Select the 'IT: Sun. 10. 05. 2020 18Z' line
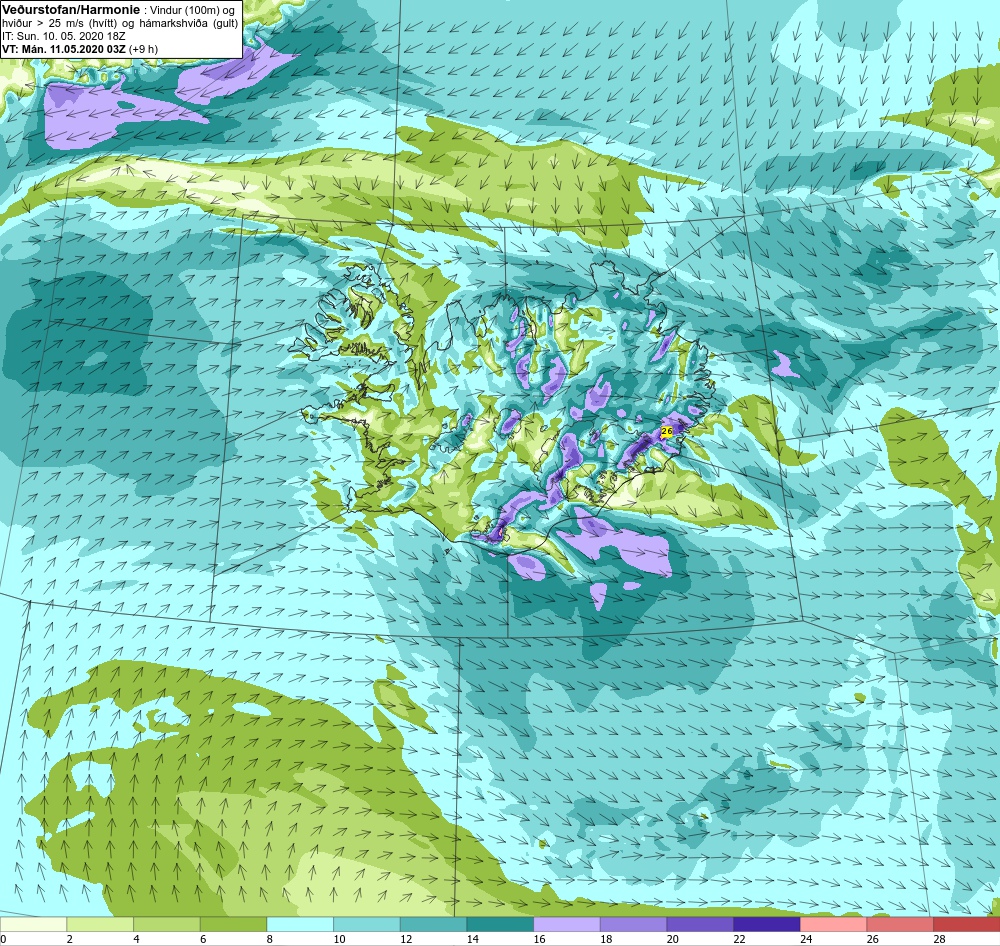Screen dimensions: 1000x946 tap(64, 36)
